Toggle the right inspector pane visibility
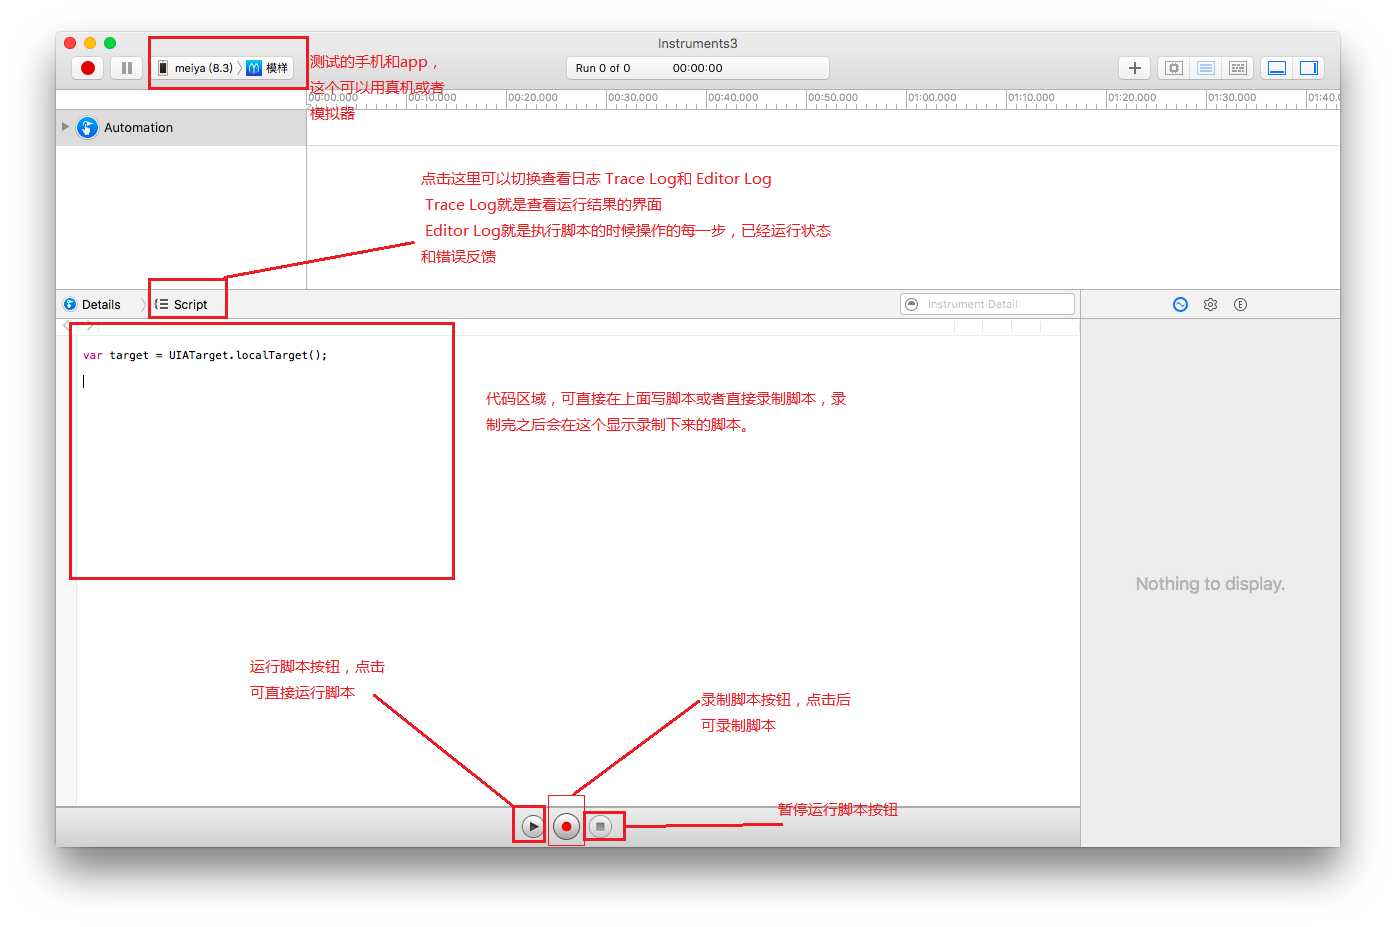 pyautogui.click(x=1309, y=68)
